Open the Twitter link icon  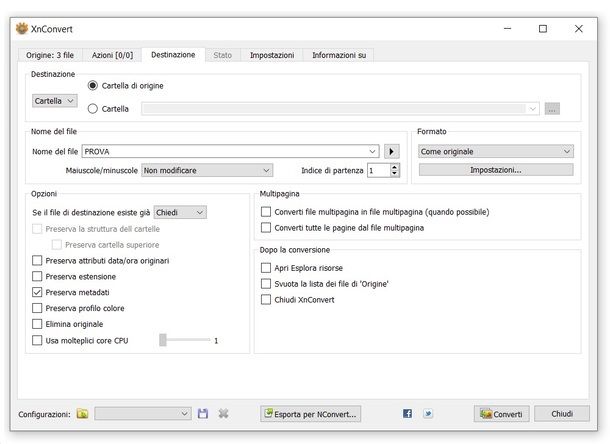tap(428, 413)
